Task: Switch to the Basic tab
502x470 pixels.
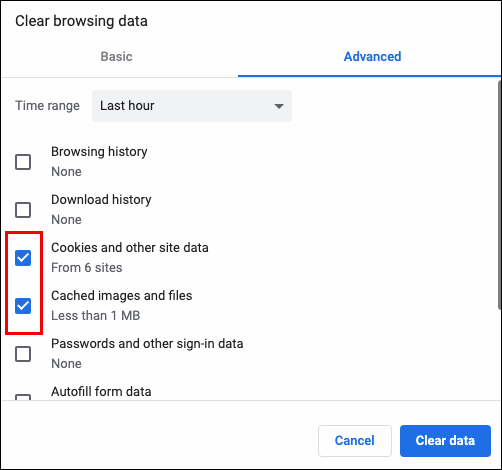Action: (x=116, y=57)
